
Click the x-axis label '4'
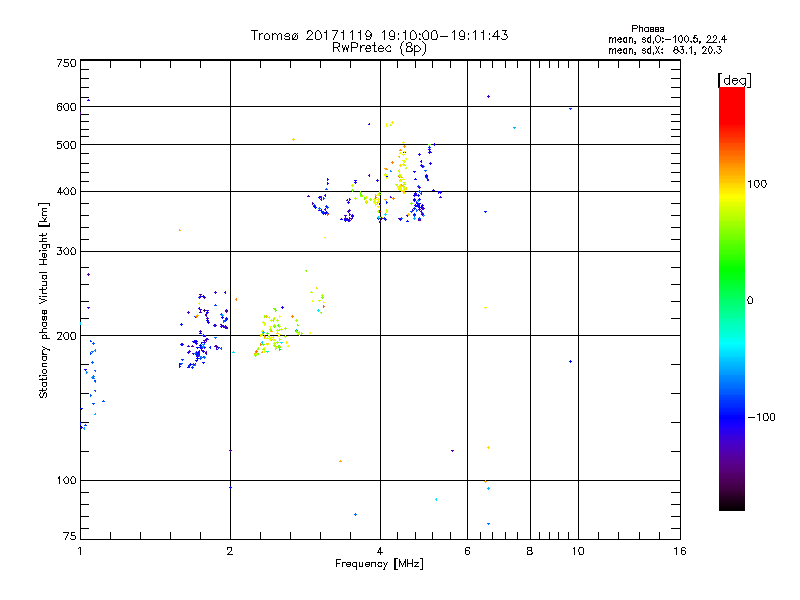coord(380,551)
